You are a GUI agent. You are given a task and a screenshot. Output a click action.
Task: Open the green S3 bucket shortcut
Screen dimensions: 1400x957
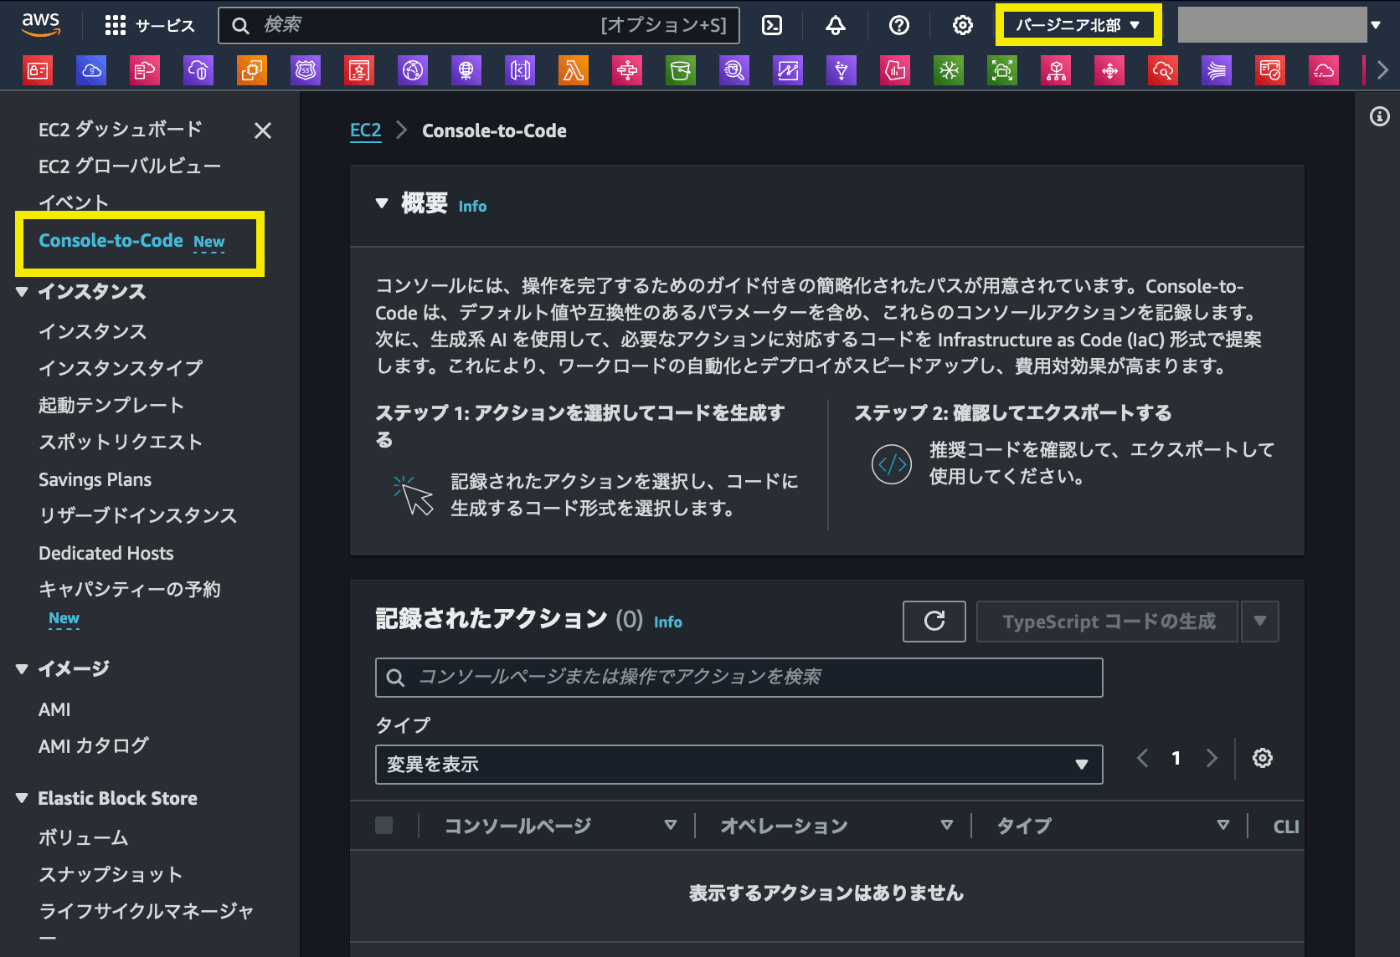681,70
